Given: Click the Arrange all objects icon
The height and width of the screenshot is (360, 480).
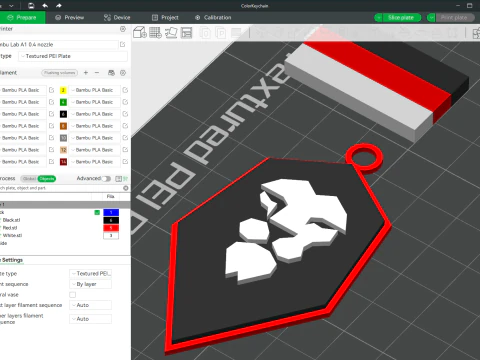Looking at the screenshot, I should click(x=186, y=33).
